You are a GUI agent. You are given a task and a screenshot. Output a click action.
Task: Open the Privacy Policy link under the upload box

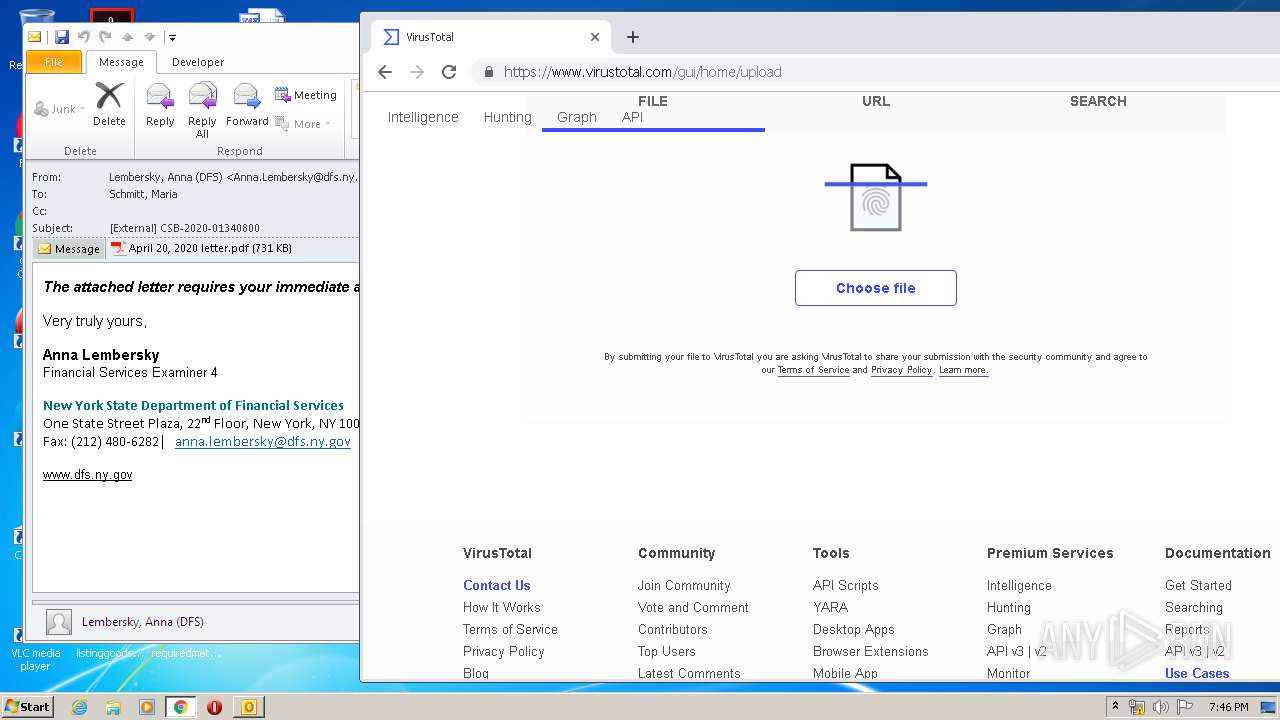pos(901,370)
